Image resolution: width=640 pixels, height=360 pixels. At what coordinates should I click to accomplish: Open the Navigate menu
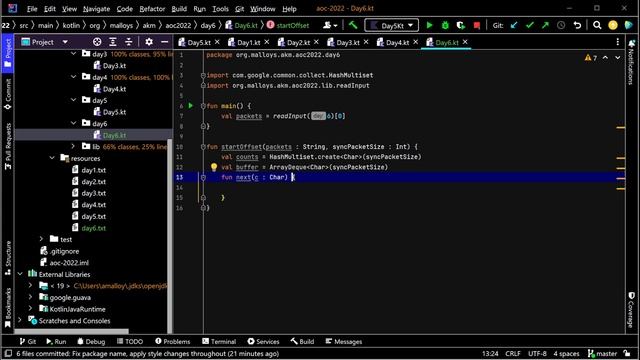(x=96, y=9)
